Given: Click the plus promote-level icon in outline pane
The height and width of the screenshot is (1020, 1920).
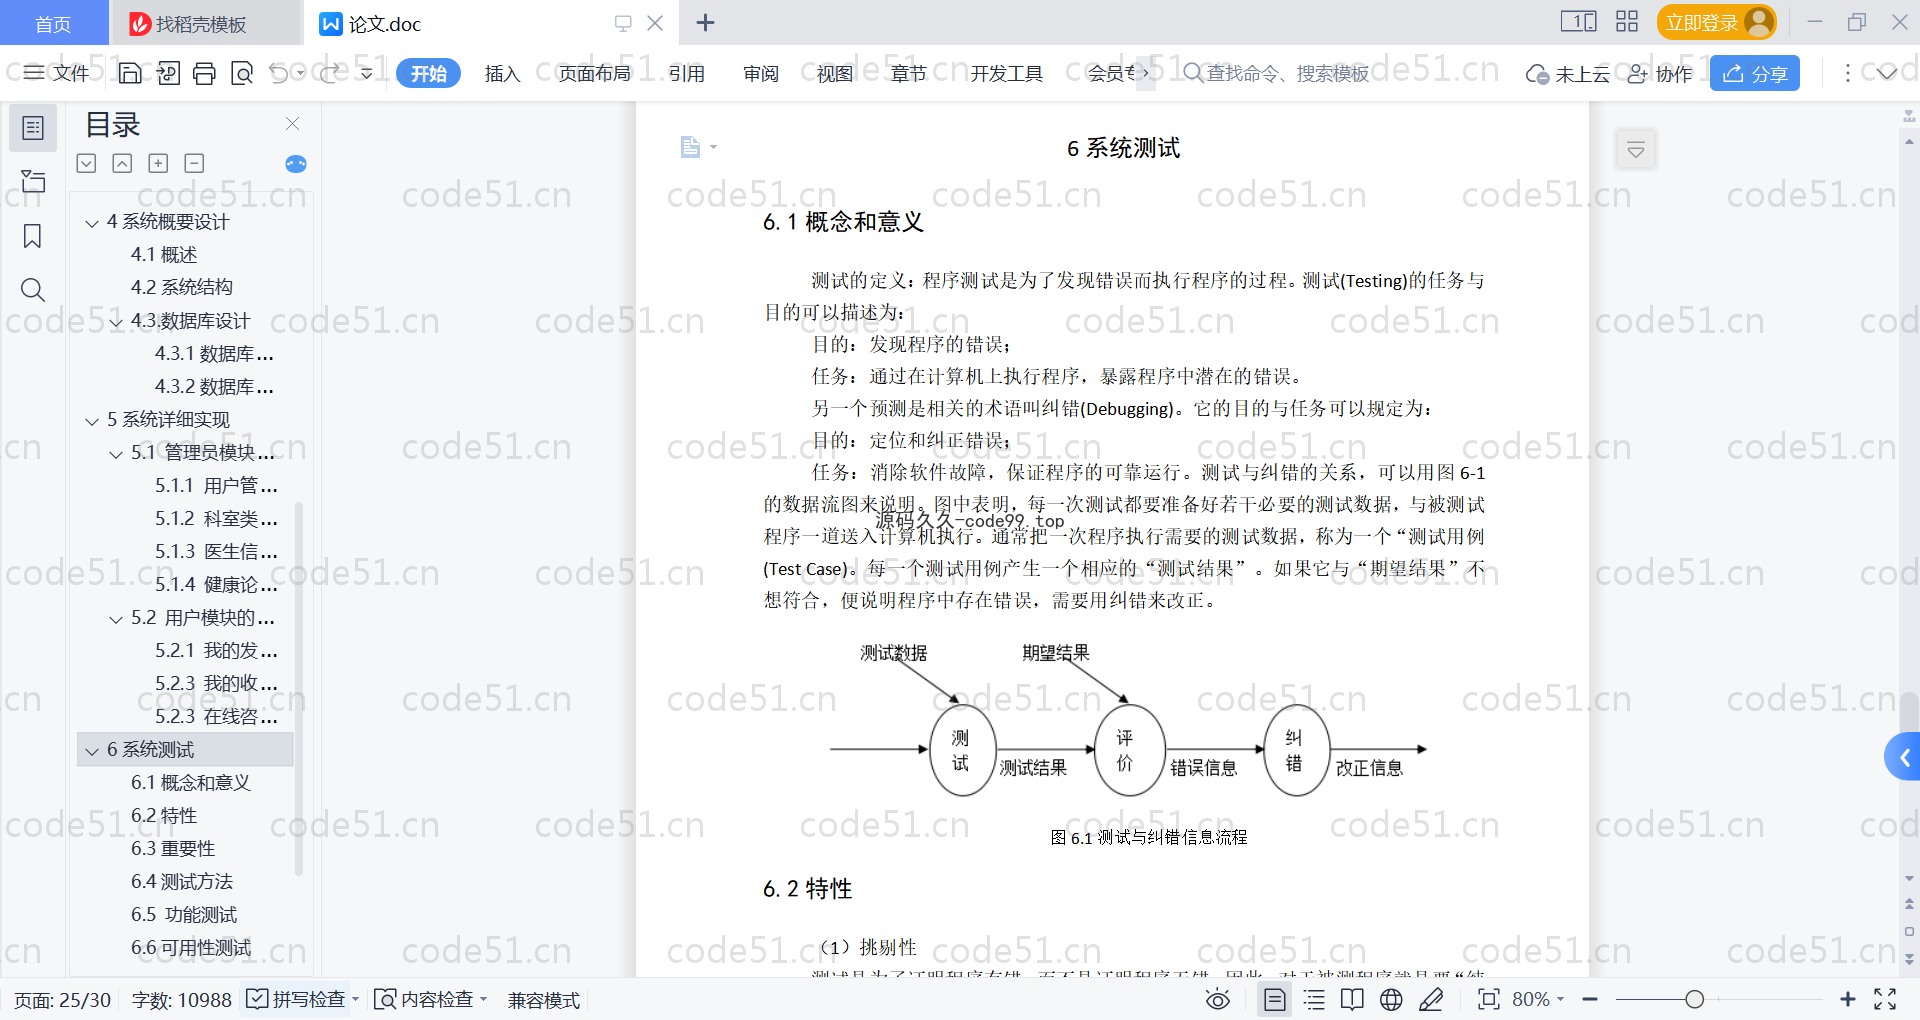Looking at the screenshot, I should coord(158,163).
